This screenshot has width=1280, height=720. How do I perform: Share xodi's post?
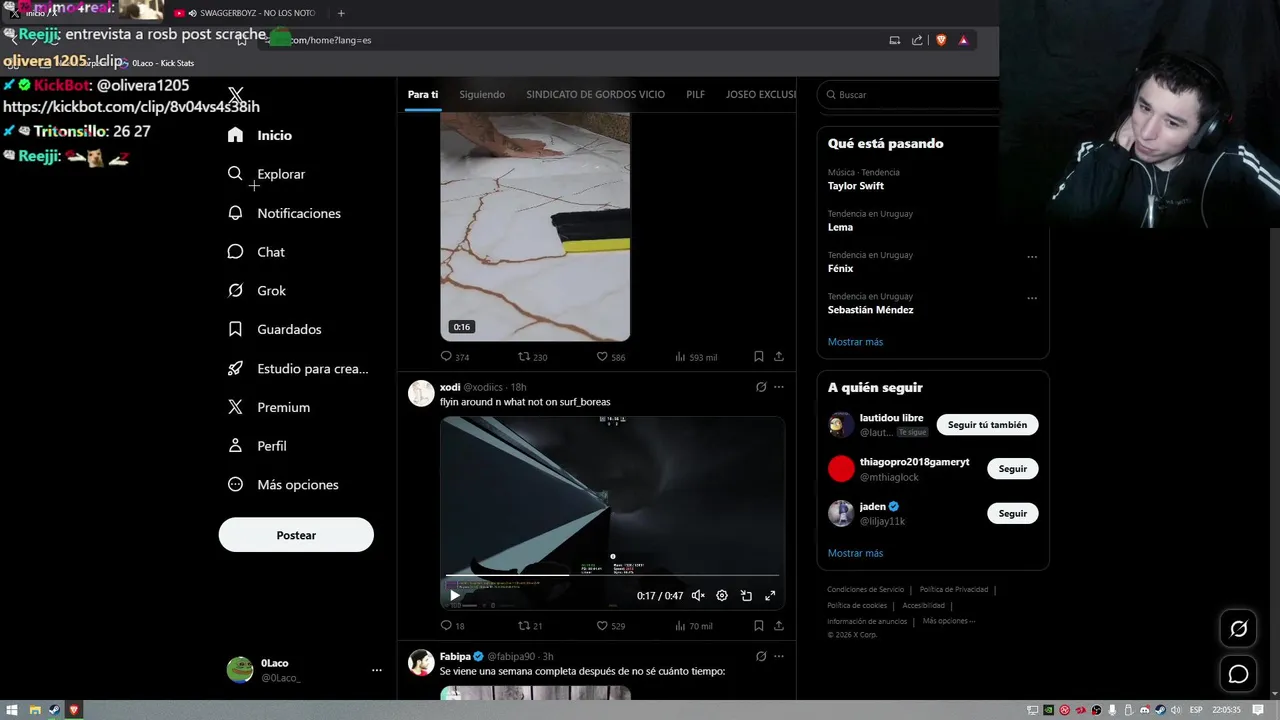779,626
